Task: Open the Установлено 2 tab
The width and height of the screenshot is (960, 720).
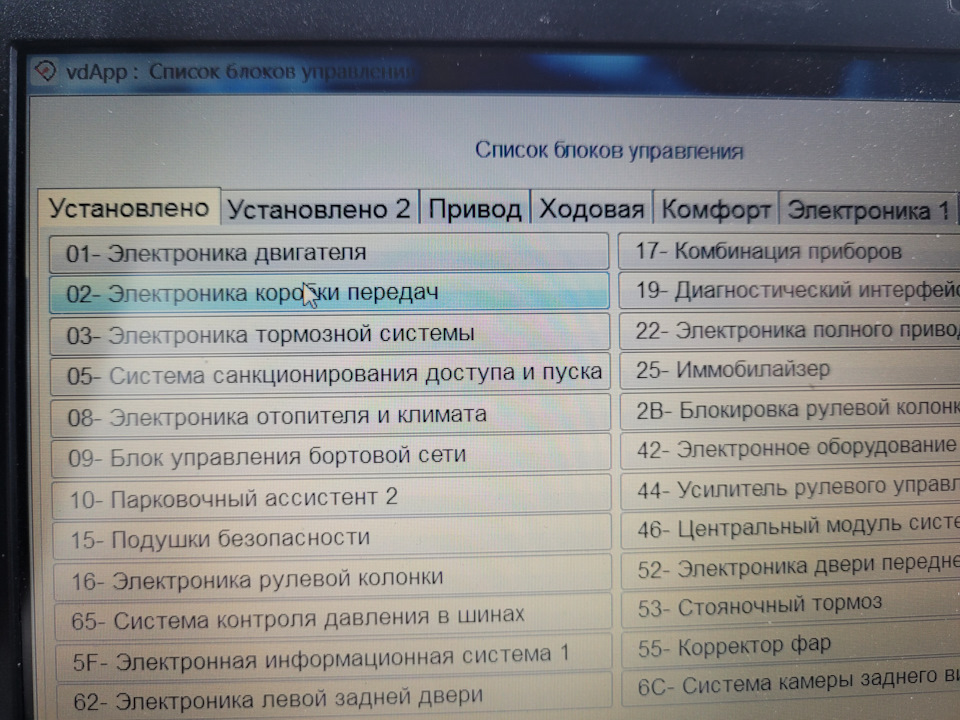Action: (x=320, y=209)
